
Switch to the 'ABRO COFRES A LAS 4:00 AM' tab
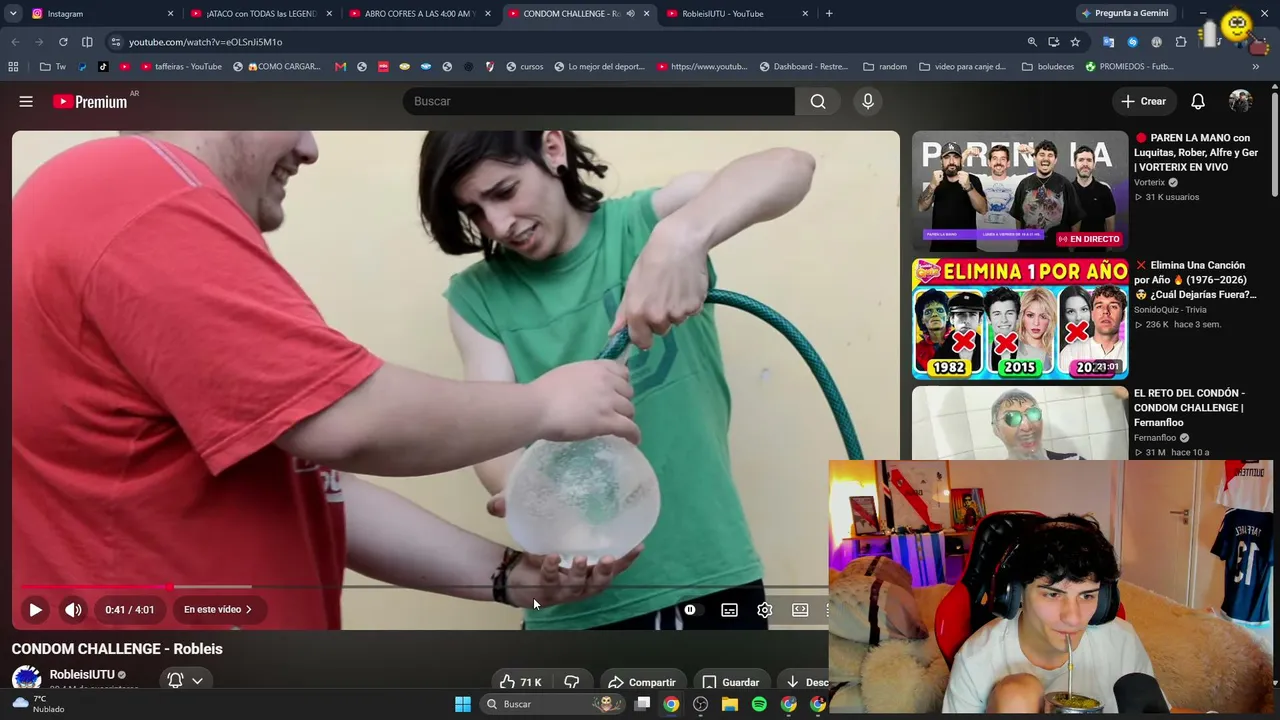pyautogui.click(x=418, y=14)
